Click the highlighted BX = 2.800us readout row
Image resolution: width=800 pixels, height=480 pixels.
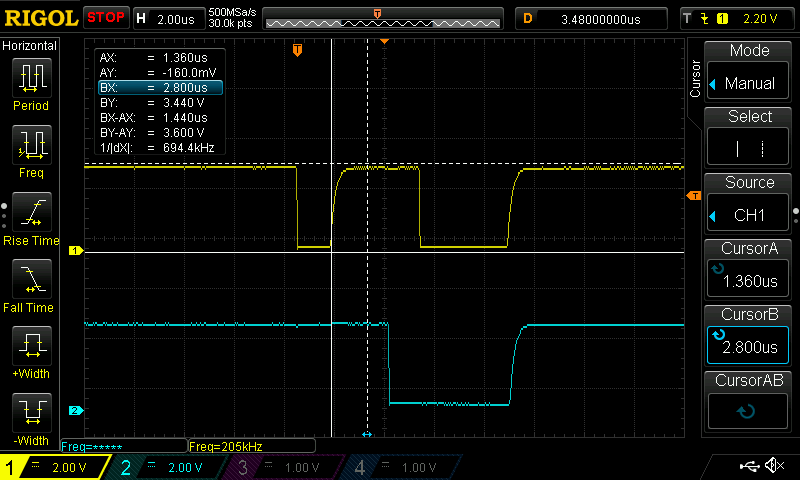(x=160, y=88)
